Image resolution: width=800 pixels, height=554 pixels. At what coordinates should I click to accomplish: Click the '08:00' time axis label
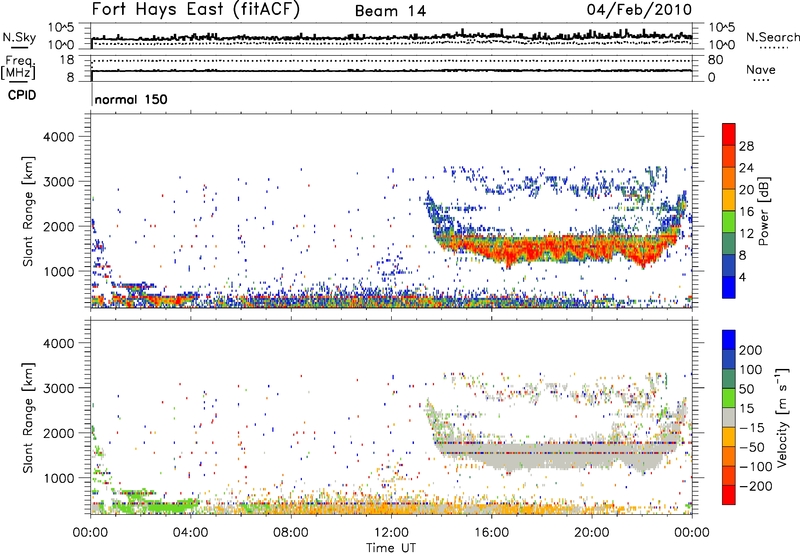(x=291, y=533)
